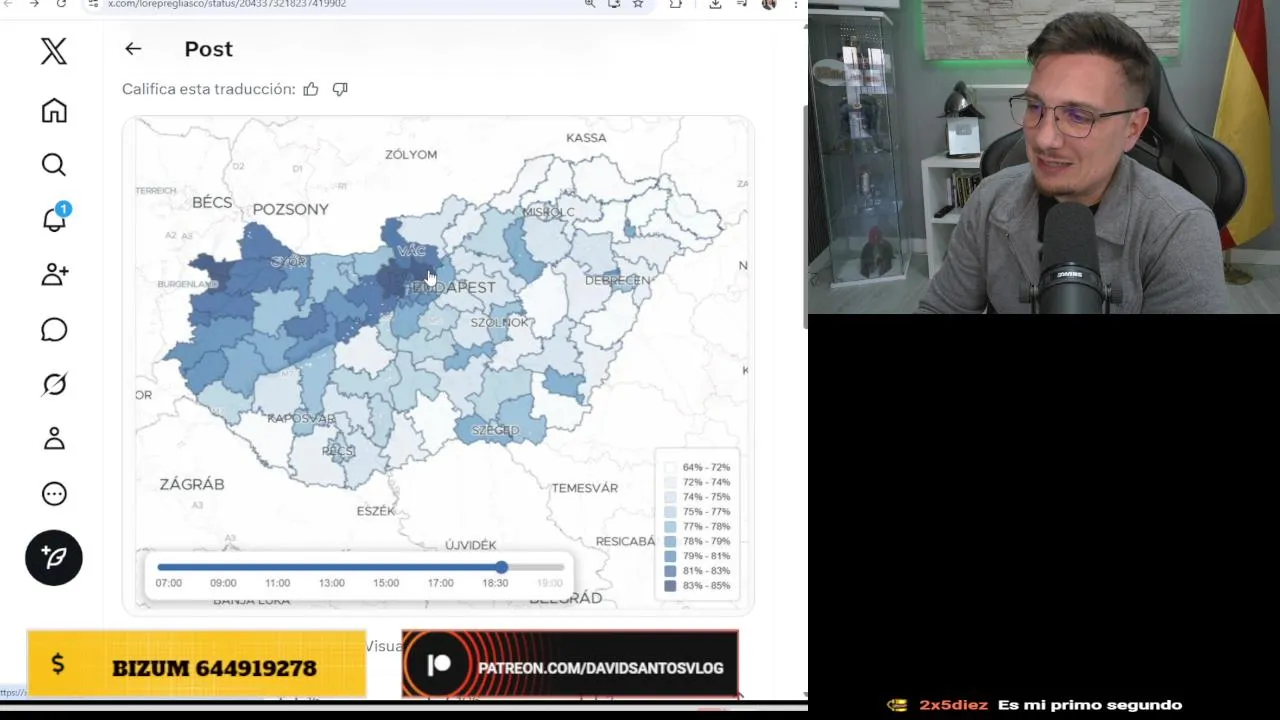This screenshot has height=720, width=1280.
Task: Jump the timeline to 17:00
Action: [x=440, y=583]
